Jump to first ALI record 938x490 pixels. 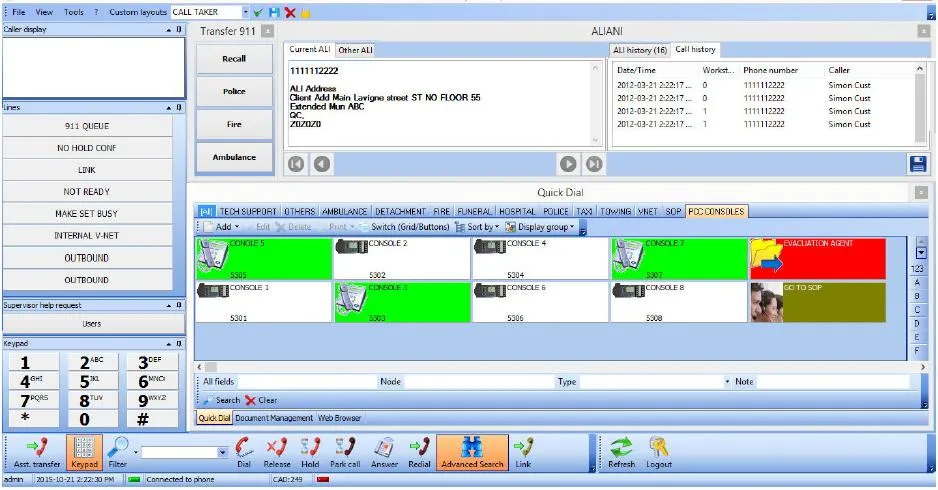[296, 164]
